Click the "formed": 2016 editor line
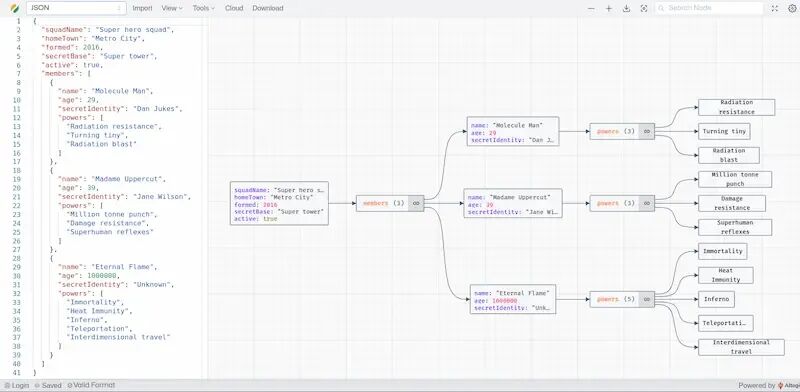The image size is (800, 392). (72, 47)
